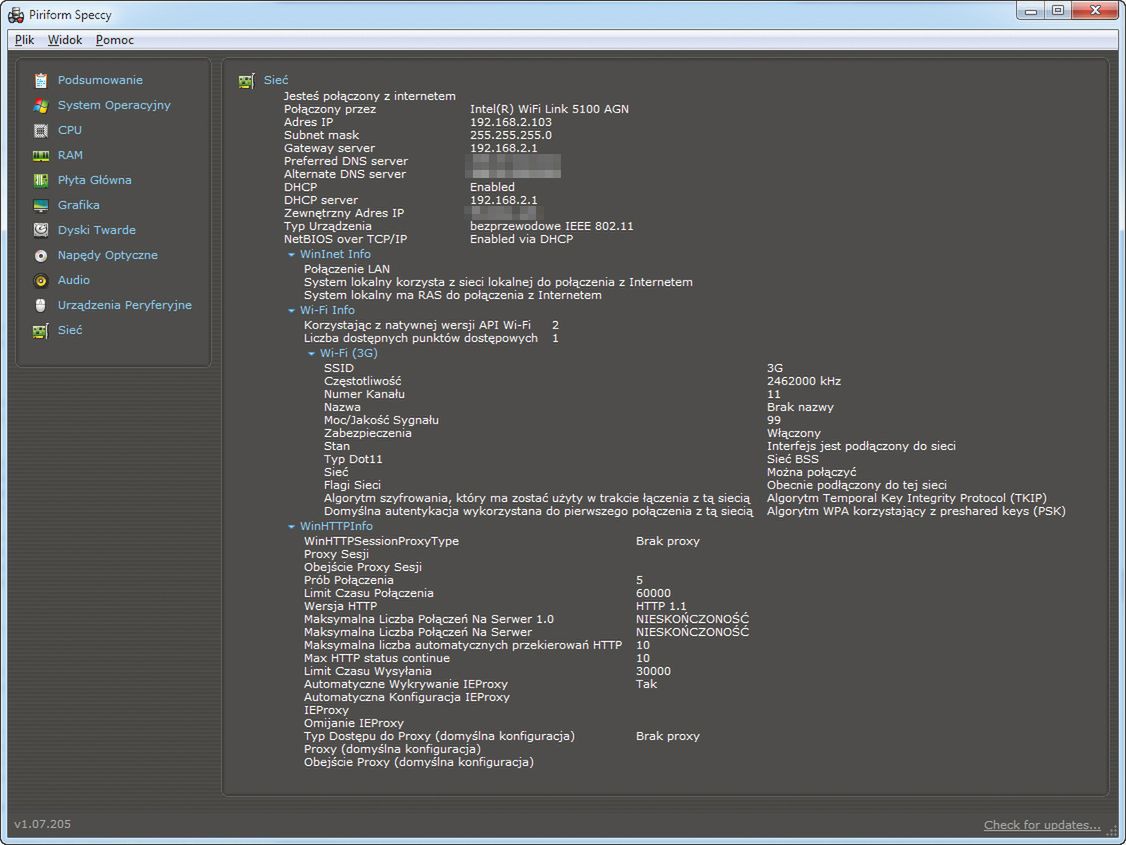Open the Płyta Główna motherboard icon

[41, 180]
